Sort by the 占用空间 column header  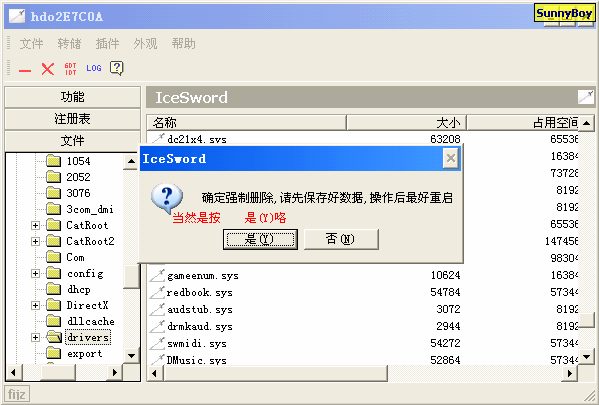point(523,123)
